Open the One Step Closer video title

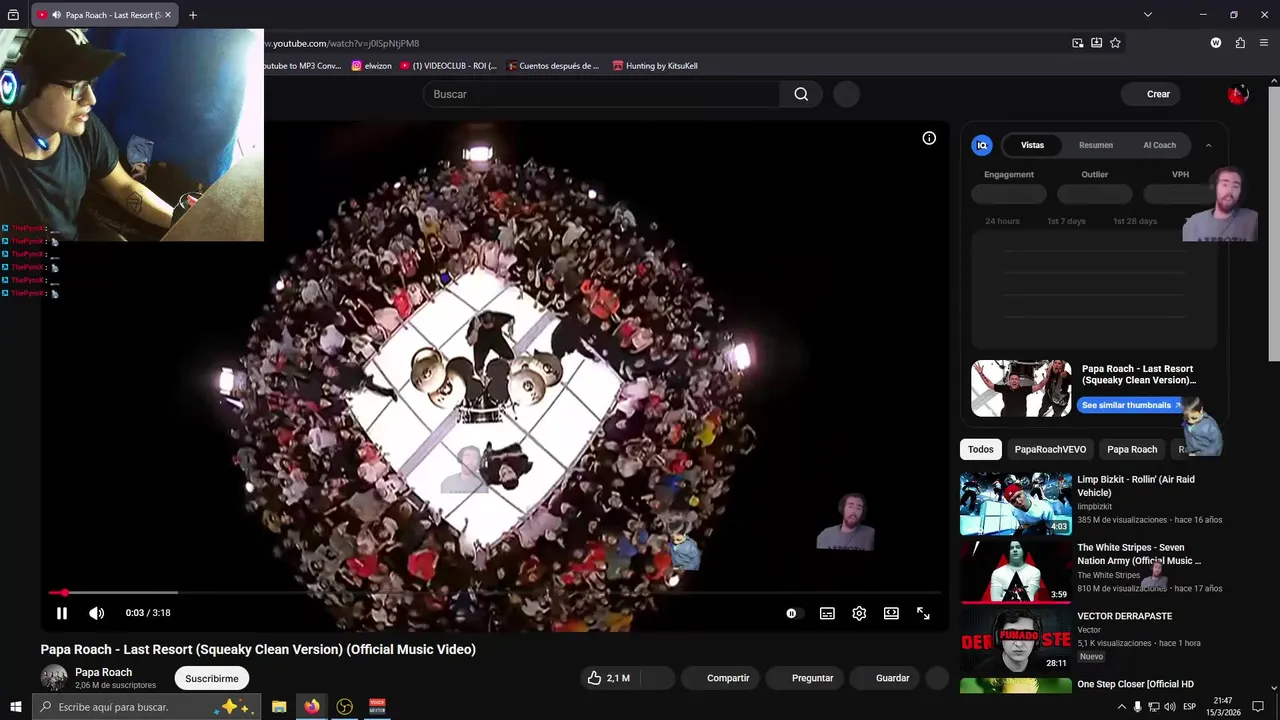[x=1135, y=684]
